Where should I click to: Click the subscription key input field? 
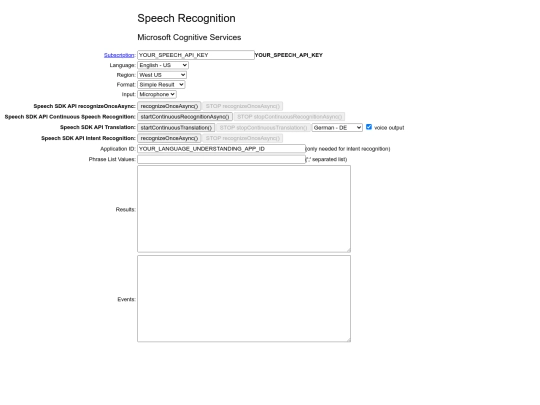[196, 55]
